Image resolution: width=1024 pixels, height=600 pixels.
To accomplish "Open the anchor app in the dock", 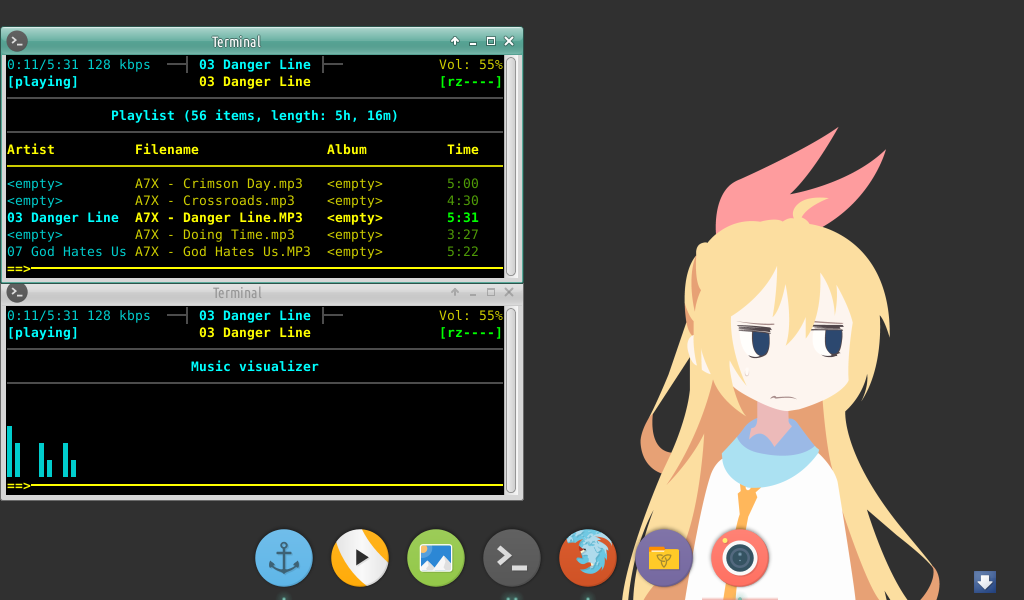I will click(x=283, y=558).
